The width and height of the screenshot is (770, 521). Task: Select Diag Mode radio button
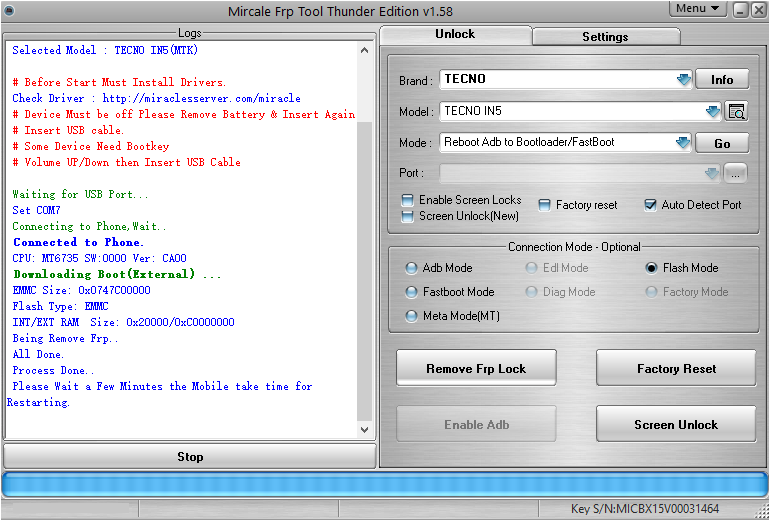tap(531, 292)
